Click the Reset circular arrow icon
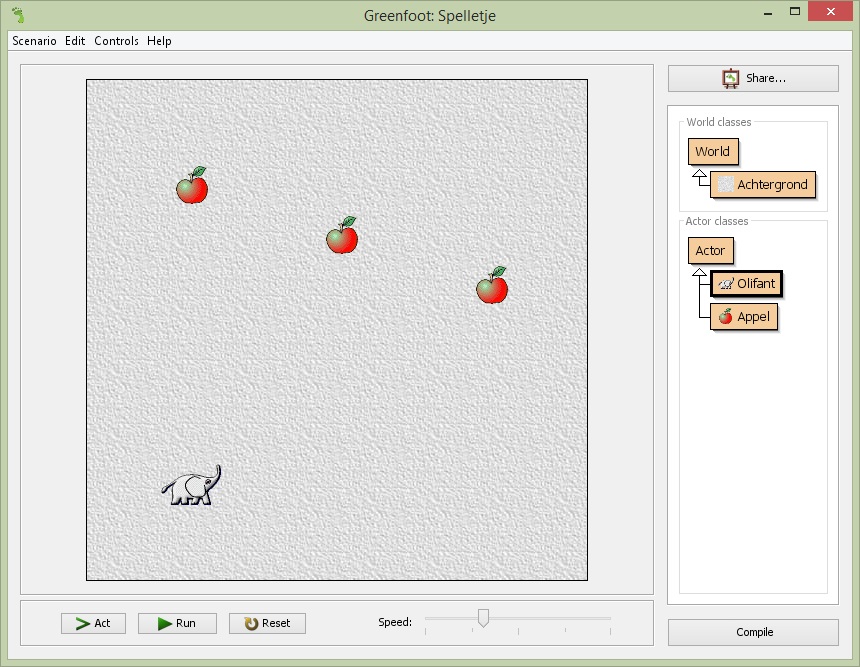The image size is (860, 667). pyautogui.click(x=251, y=624)
